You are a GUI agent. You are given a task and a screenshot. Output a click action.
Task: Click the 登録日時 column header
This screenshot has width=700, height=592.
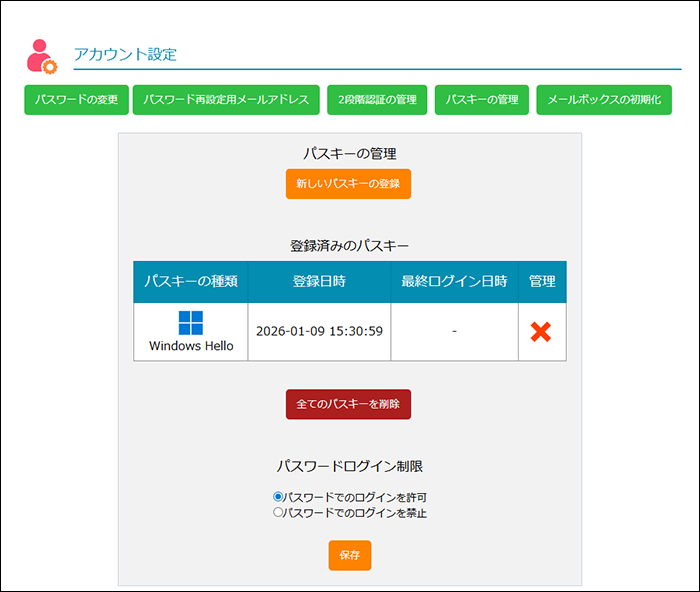(319, 282)
